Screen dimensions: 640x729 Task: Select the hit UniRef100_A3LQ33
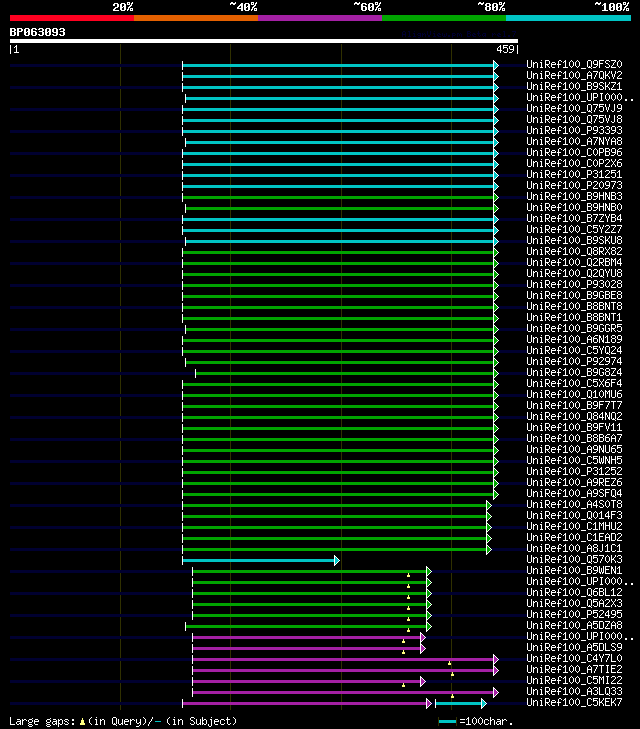[x=574, y=692]
